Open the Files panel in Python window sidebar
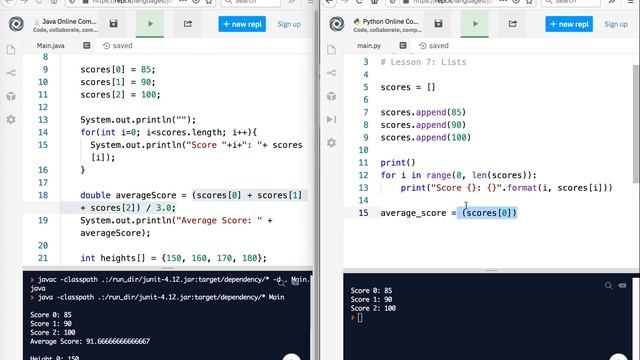The height and width of the screenshot is (360, 640). coord(331,50)
